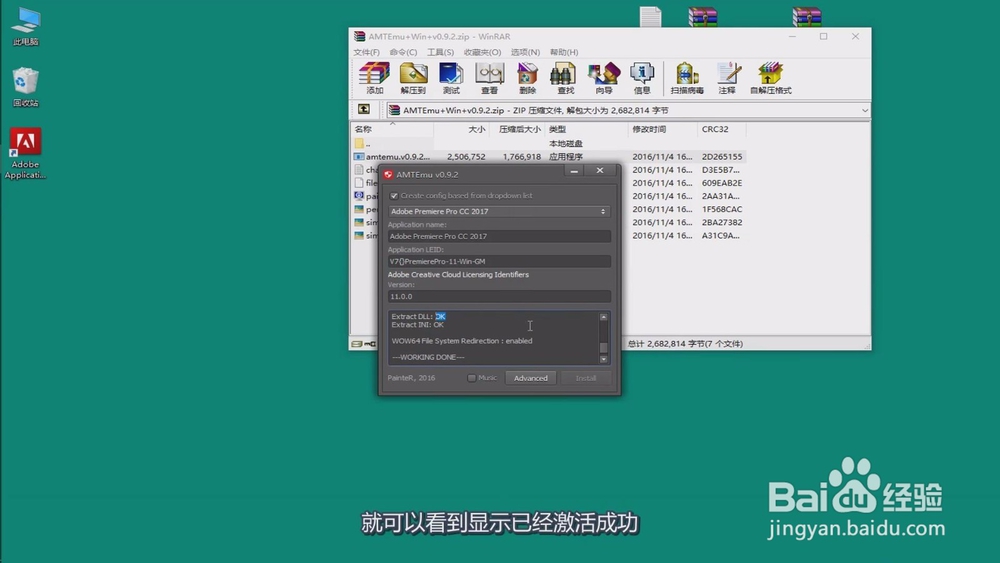Sort by CRC32 column header
This screenshot has width=1000, height=563.
(x=721, y=129)
